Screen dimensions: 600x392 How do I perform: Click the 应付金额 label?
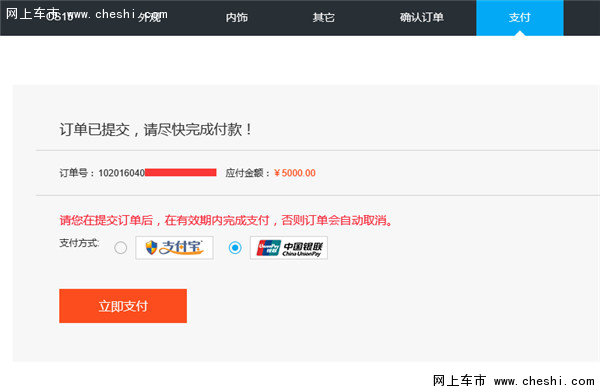pos(247,173)
